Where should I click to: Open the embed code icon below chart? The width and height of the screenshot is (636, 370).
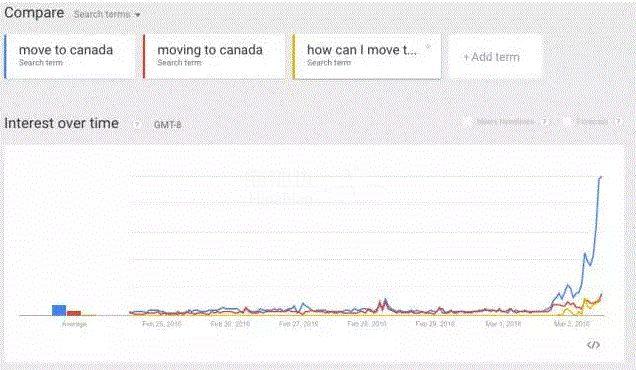[593, 345]
